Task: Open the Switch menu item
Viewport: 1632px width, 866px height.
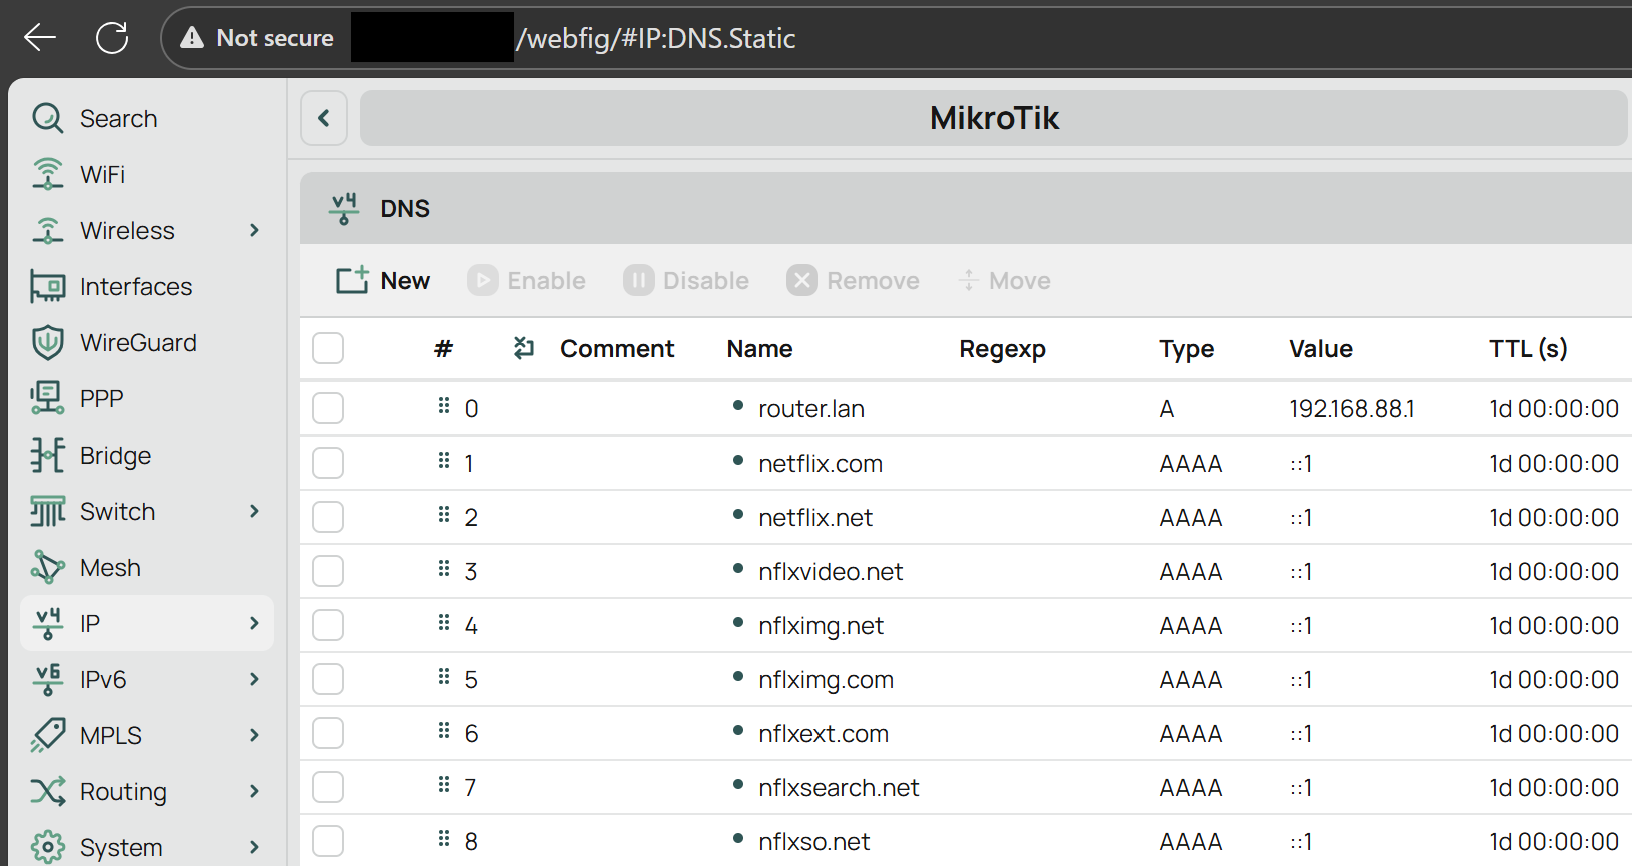Action: [x=117, y=511]
